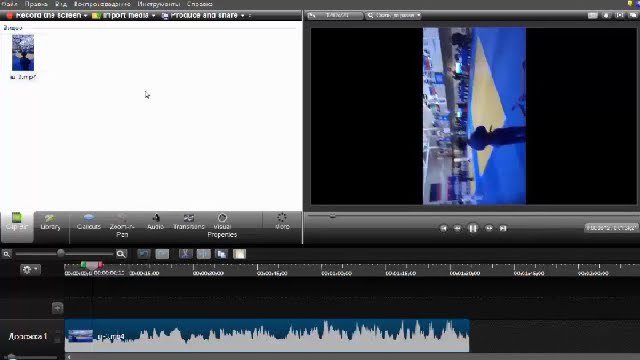This screenshot has width=640, height=360.
Task: Jump to next clip in preview
Action: [503, 229]
